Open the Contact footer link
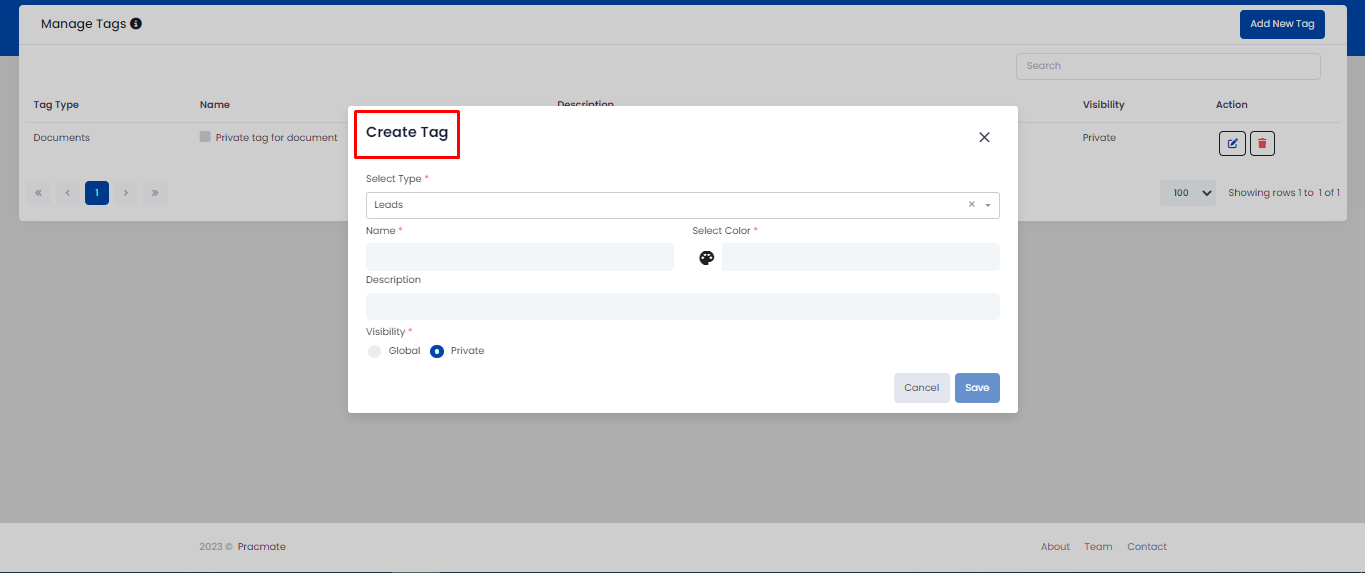The width and height of the screenshot is (1365, 573). coord(1147,547)
